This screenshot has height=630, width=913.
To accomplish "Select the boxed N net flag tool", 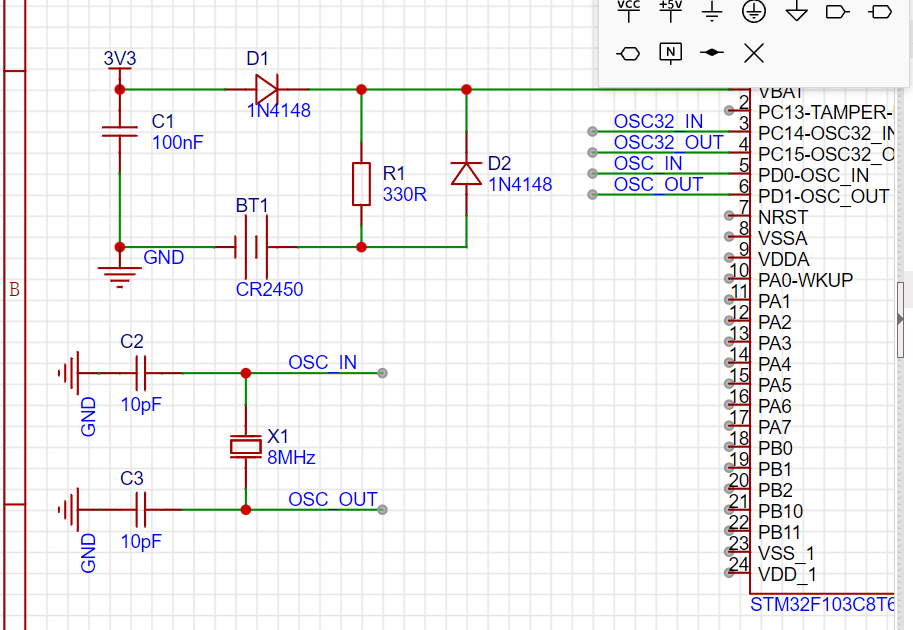I will 670,53.
